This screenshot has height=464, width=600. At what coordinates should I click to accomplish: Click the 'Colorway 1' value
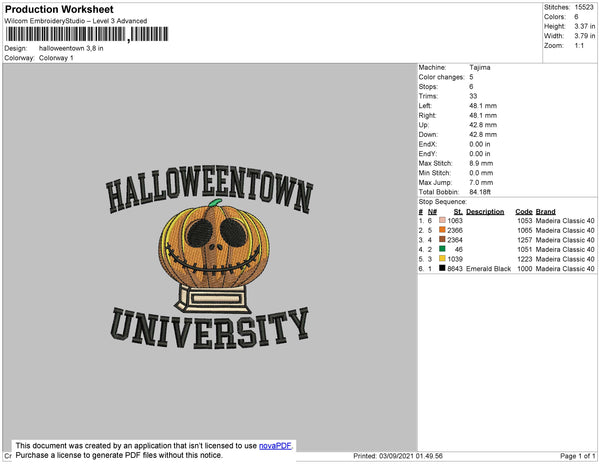(x=56, y=58)
